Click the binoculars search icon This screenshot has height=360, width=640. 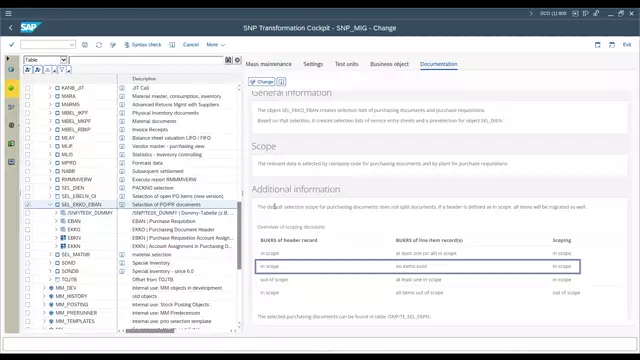[x=228, y=60]
